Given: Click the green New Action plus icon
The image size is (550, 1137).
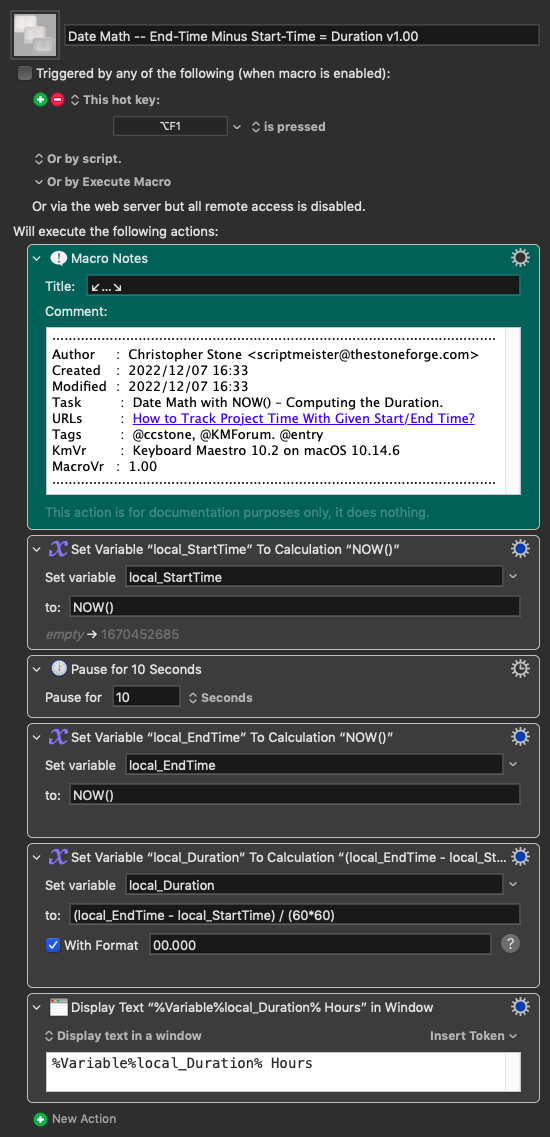Looking at the screenshot, I should pos(41,1119).
